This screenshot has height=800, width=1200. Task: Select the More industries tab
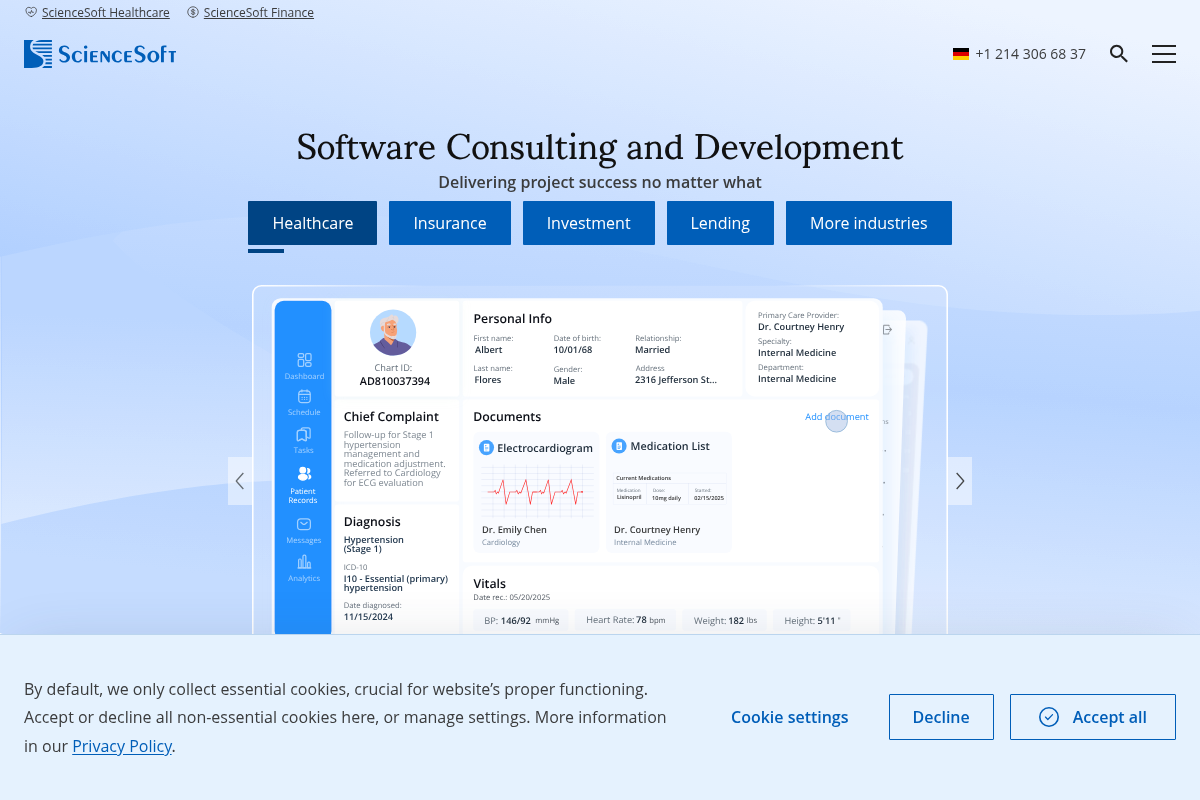pos(868,223)
